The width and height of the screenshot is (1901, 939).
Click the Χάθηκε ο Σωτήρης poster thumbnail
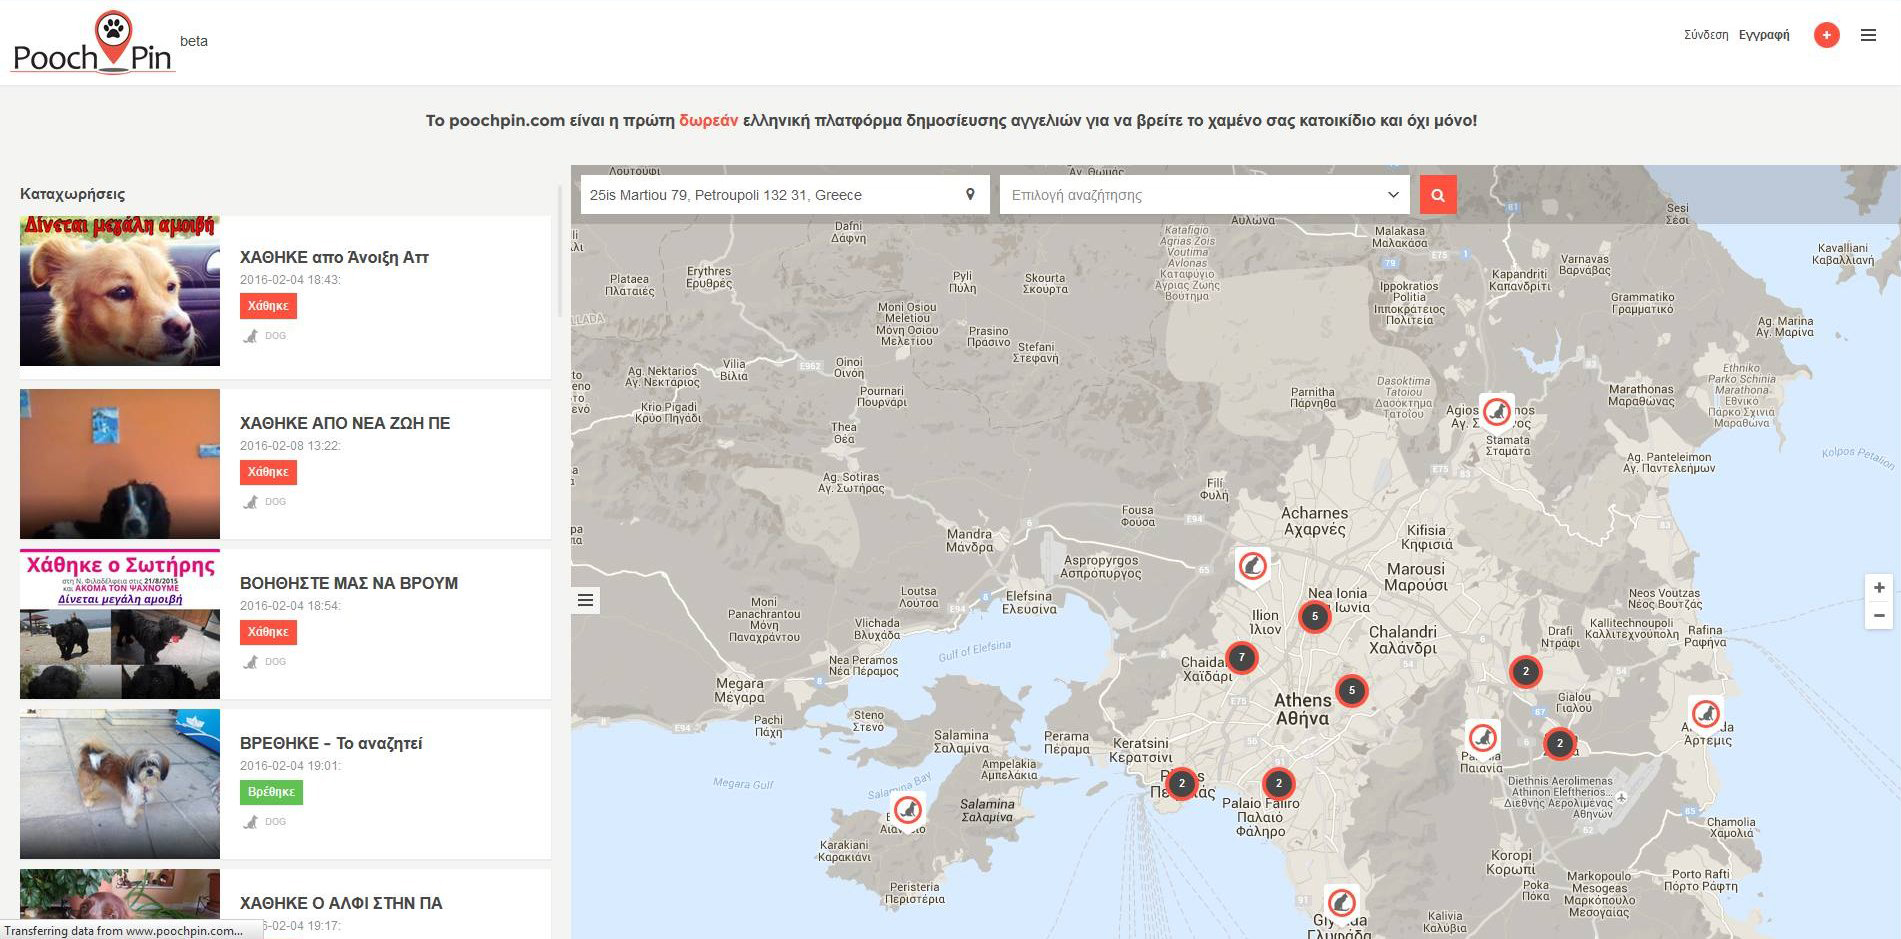(120, 624)
